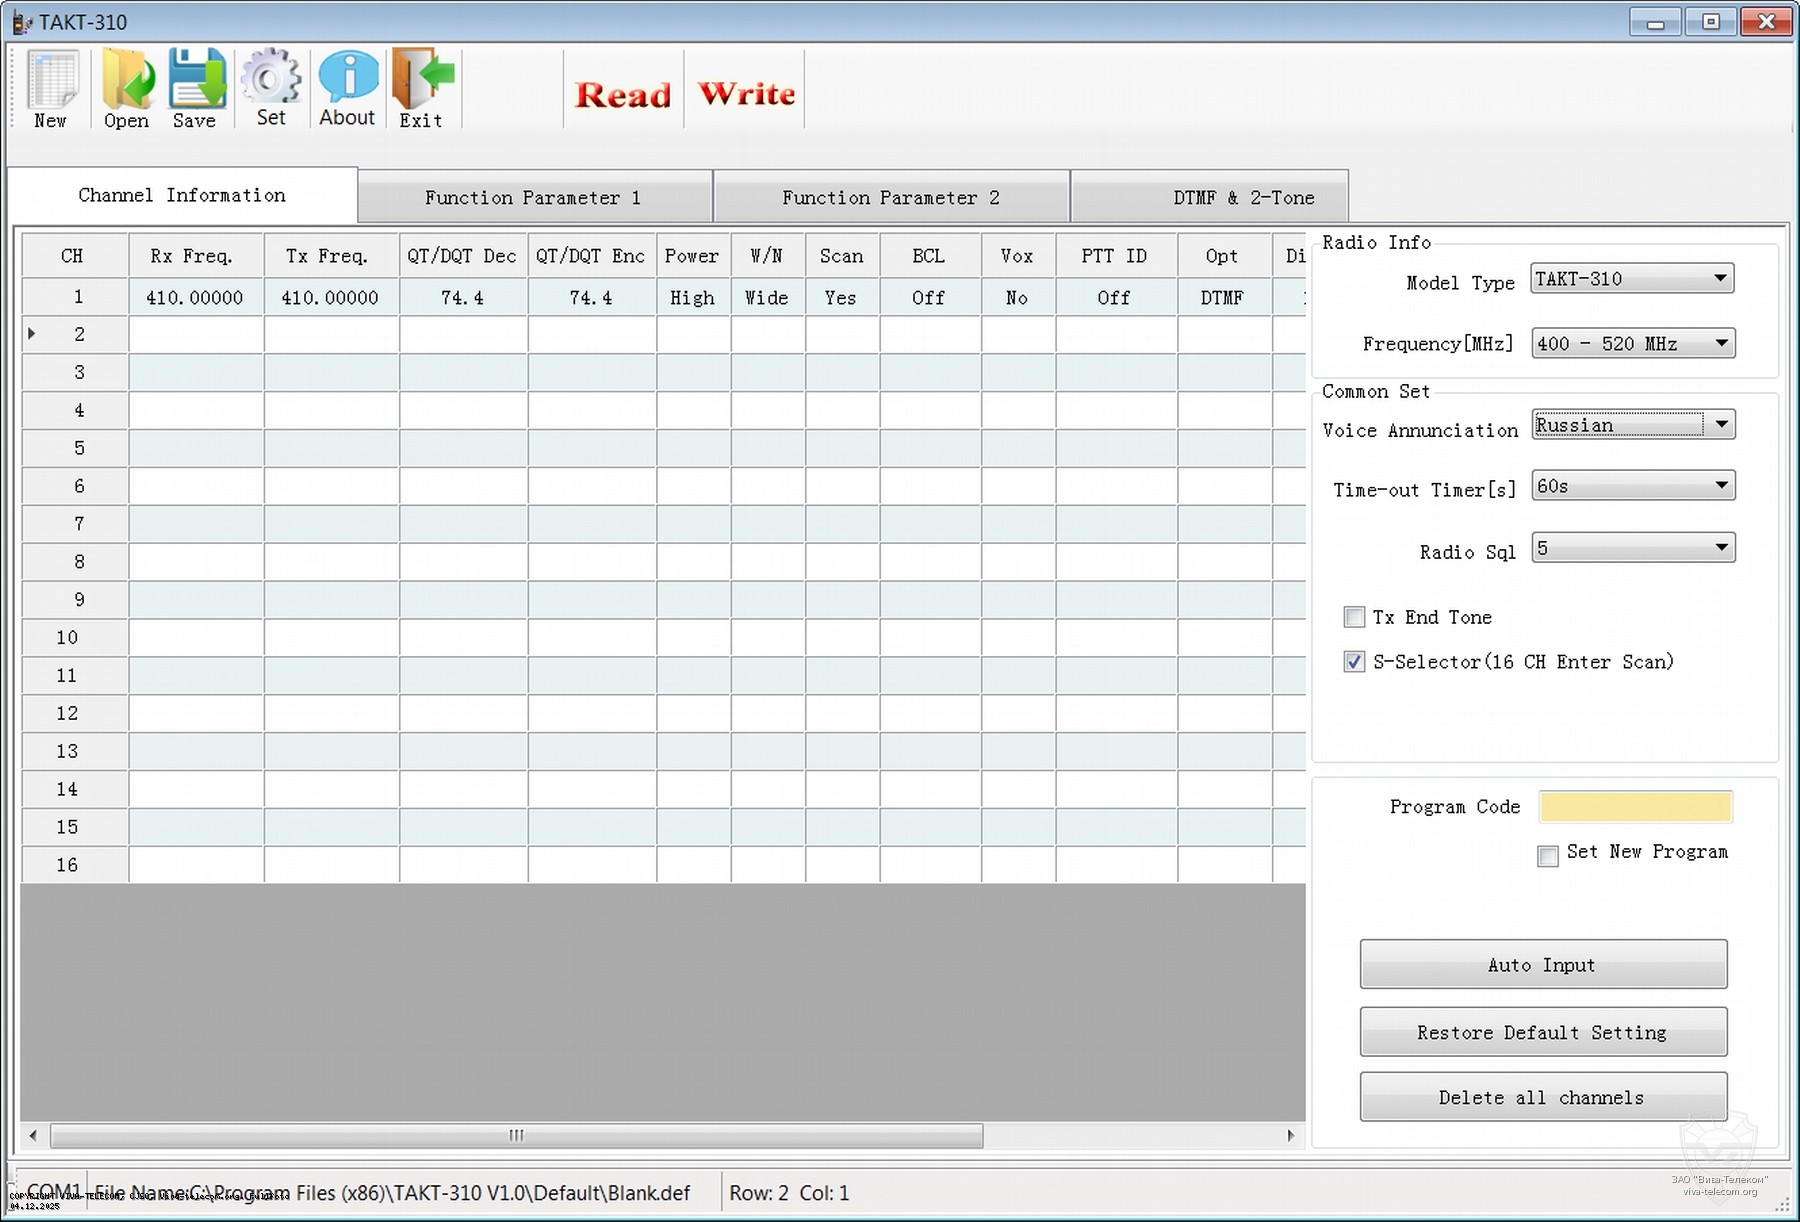The image size is (1800, 1222).
Task: Uncheck S-Selector 16 CH Enter Scan
Action: click(x=1354, y=662)
